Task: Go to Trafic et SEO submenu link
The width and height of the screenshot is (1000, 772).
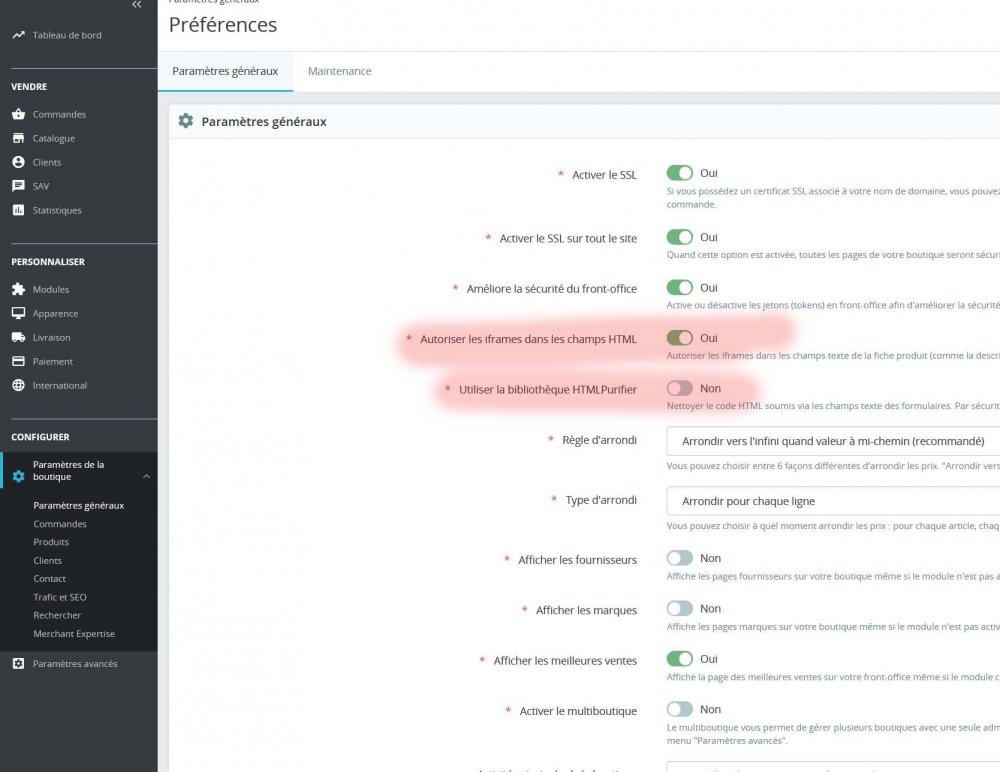Action: pyautogui.click(x=60, y=597)
